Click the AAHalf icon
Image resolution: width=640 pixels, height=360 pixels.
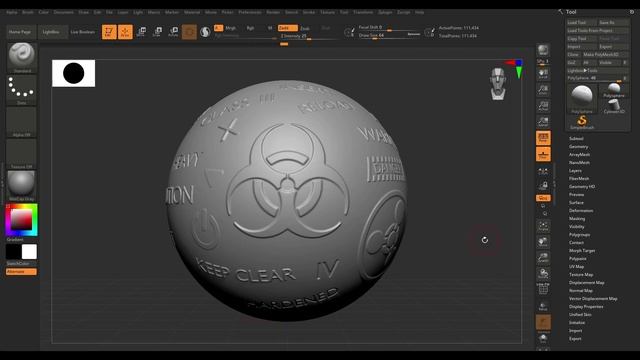[543, 122]
